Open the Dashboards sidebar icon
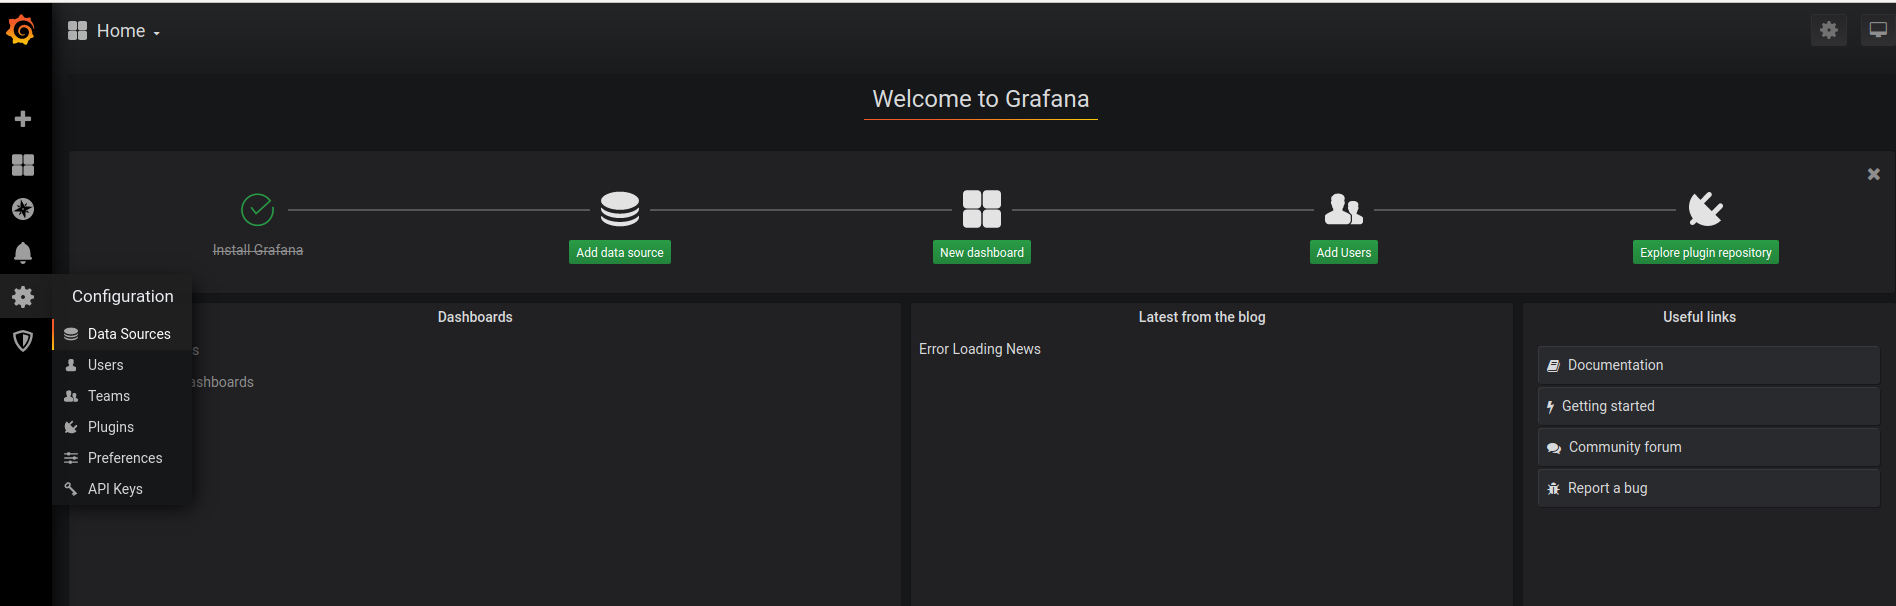 coord(23,165)
